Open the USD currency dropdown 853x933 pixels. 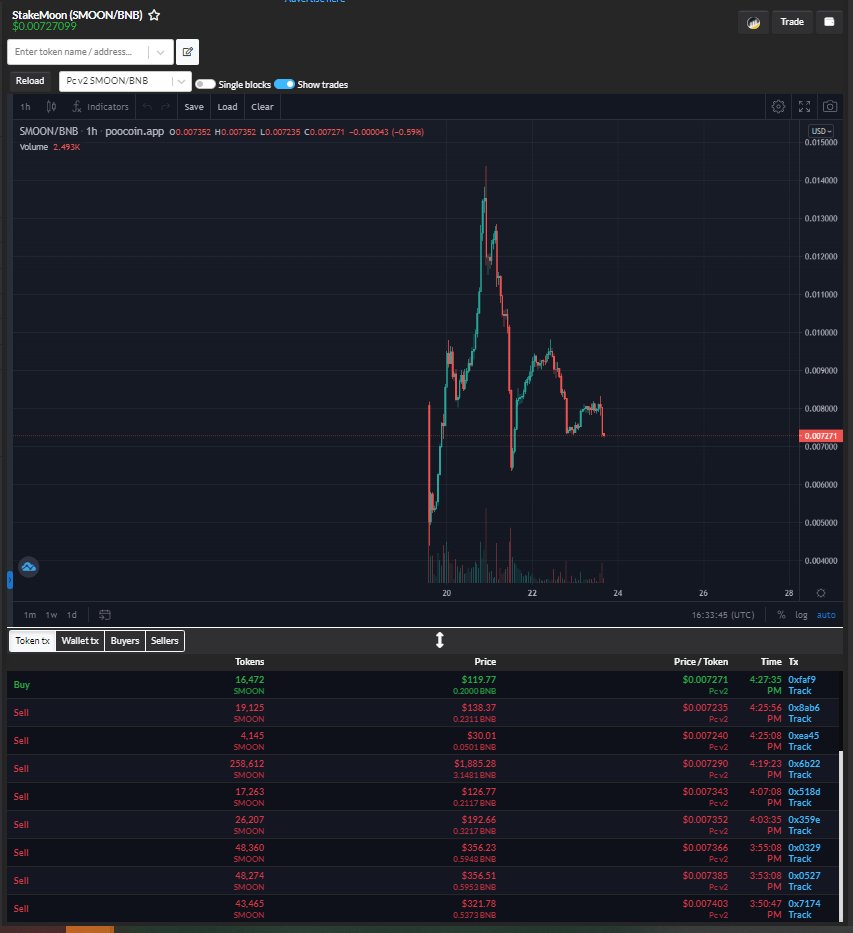pos(821,131)
